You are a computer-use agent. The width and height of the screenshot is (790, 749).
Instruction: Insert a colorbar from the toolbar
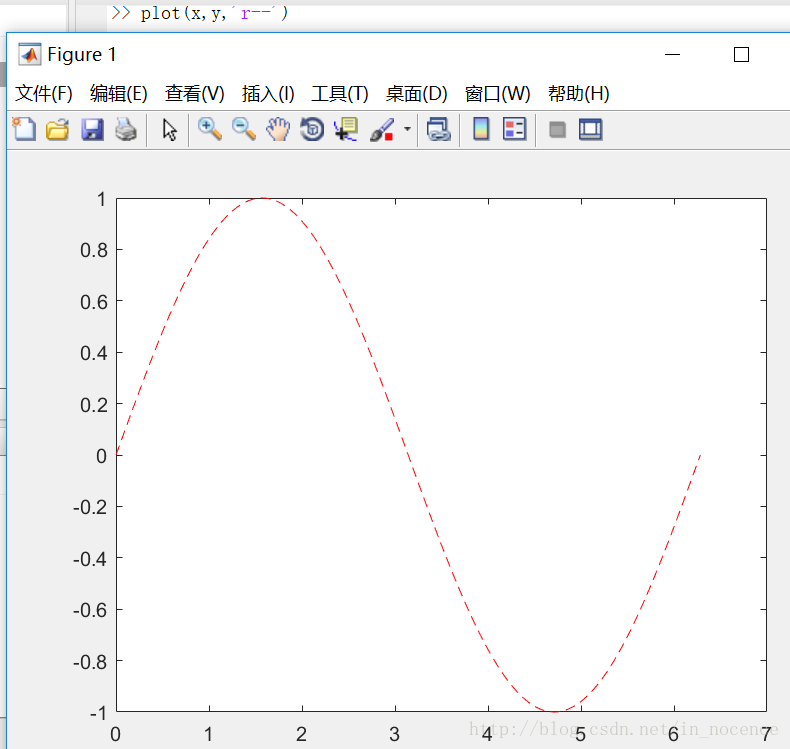click(x=481, y=129)
